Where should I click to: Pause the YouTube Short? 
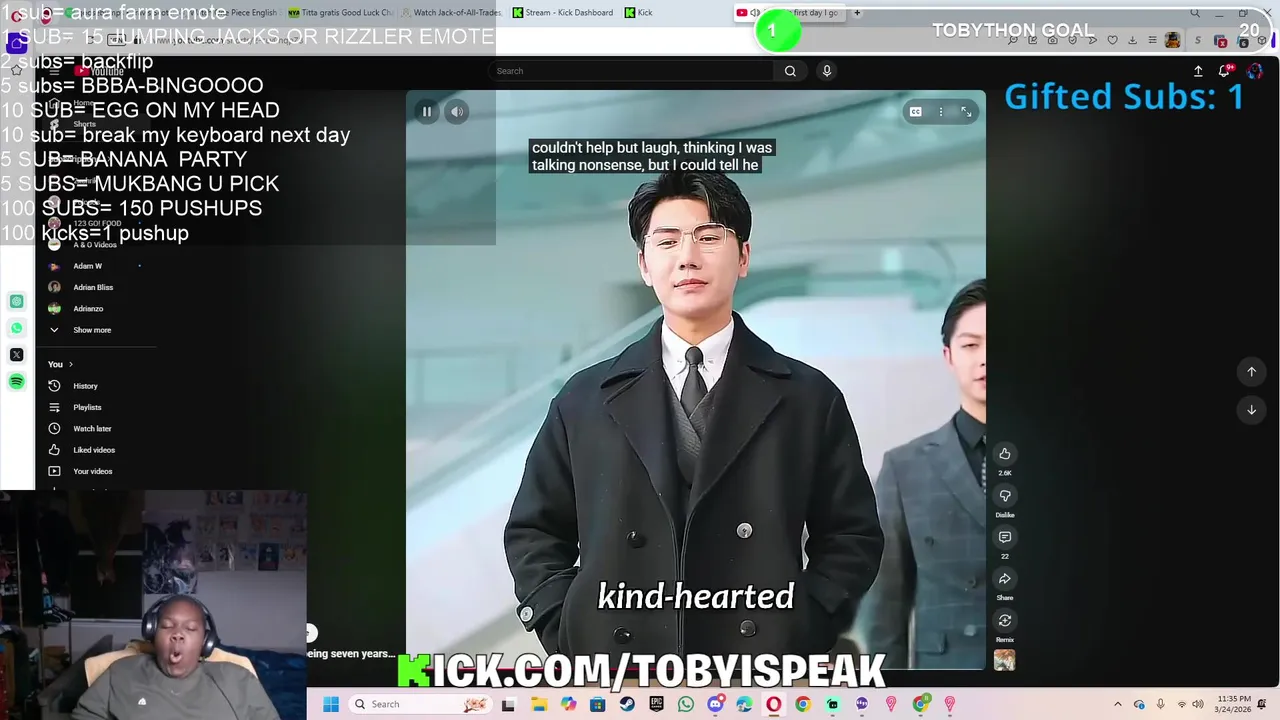427,112
